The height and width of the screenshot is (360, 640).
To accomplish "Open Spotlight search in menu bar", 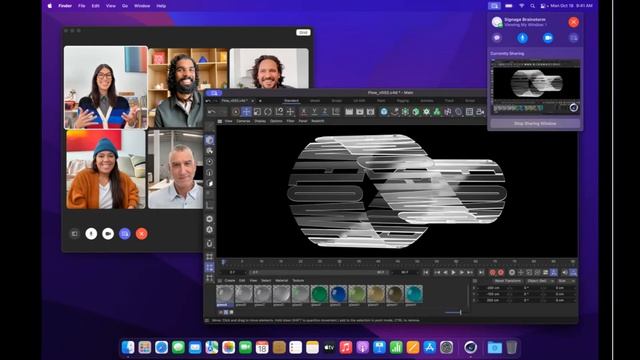I will tap(532, 6).
